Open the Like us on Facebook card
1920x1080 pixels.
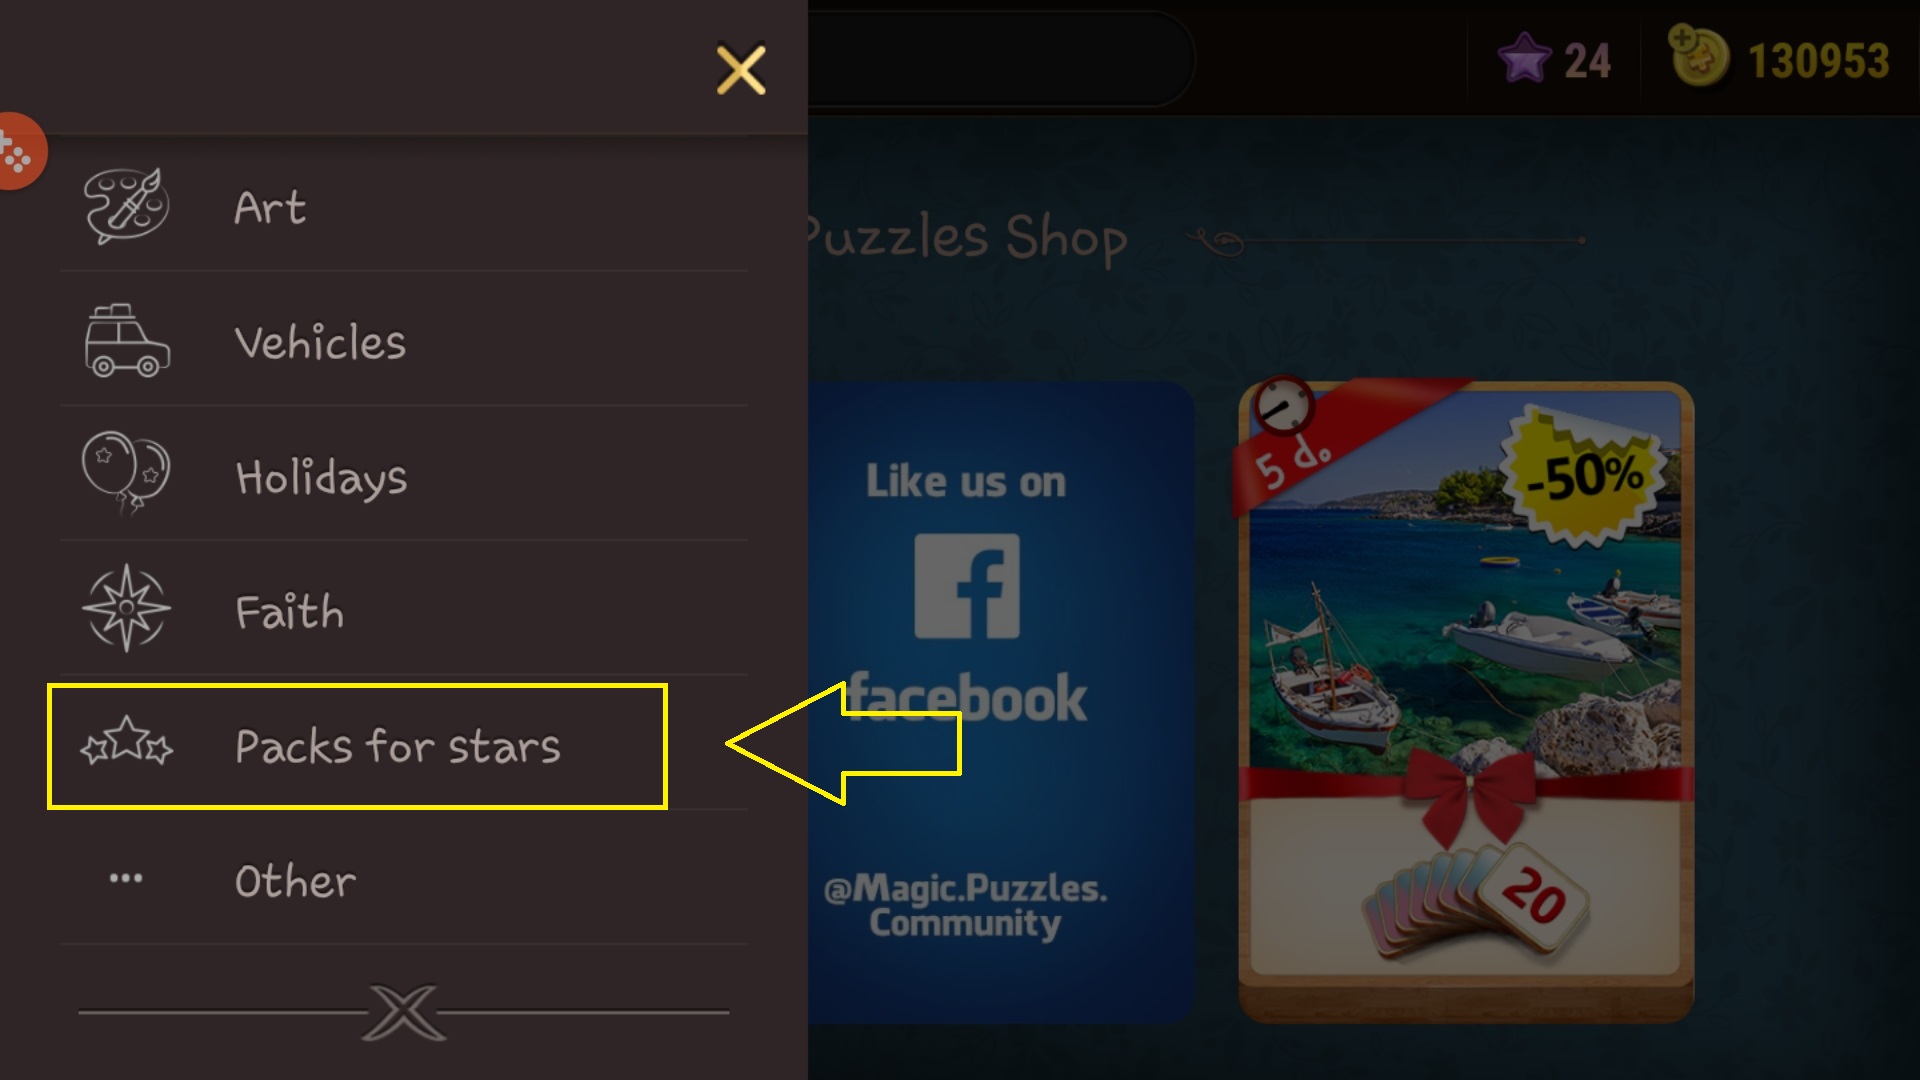(1001, 702)
